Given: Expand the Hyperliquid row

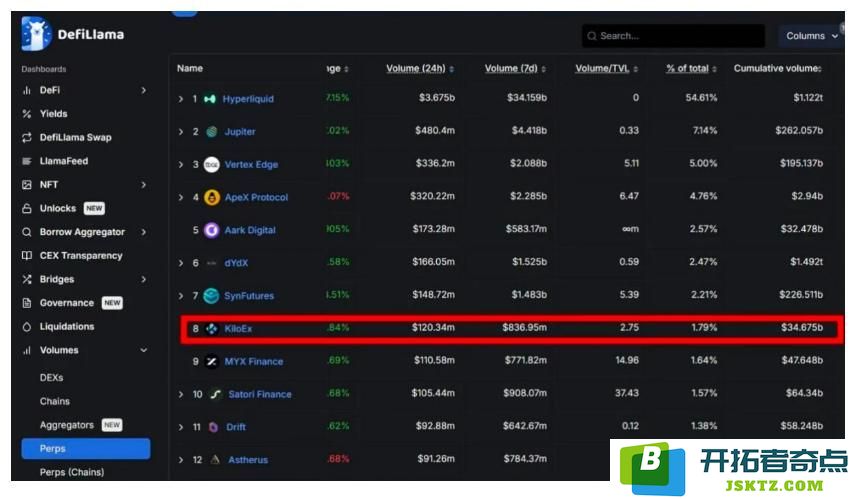Looking at the screenshot, I should coord(181,99).
